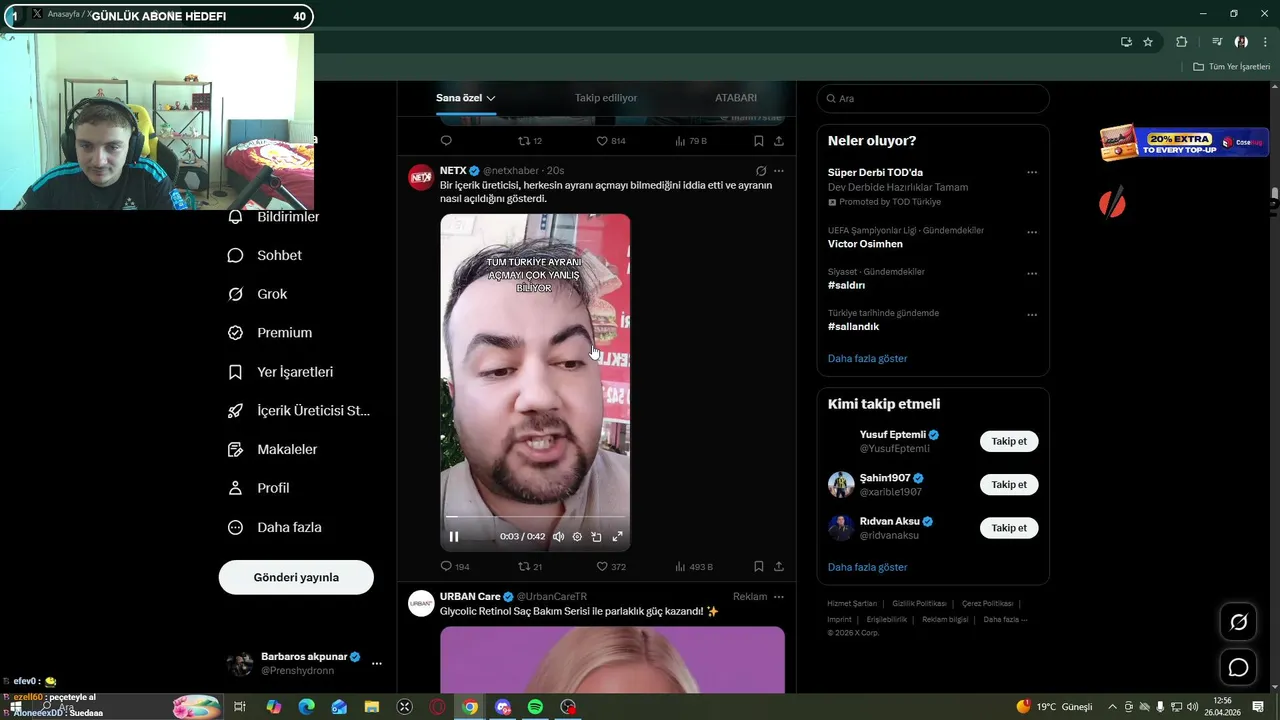
Task: Open Grok action on NETX post
Action: (761, 171)
